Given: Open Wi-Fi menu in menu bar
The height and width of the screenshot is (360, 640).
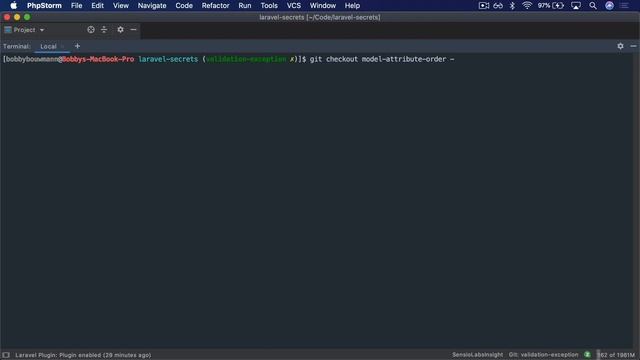Looking at the screenshot, I should (527, 5).
